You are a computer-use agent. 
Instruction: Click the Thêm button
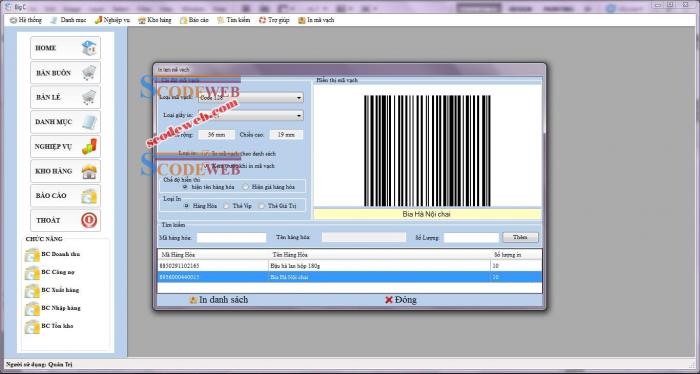(x=520, y=237)
